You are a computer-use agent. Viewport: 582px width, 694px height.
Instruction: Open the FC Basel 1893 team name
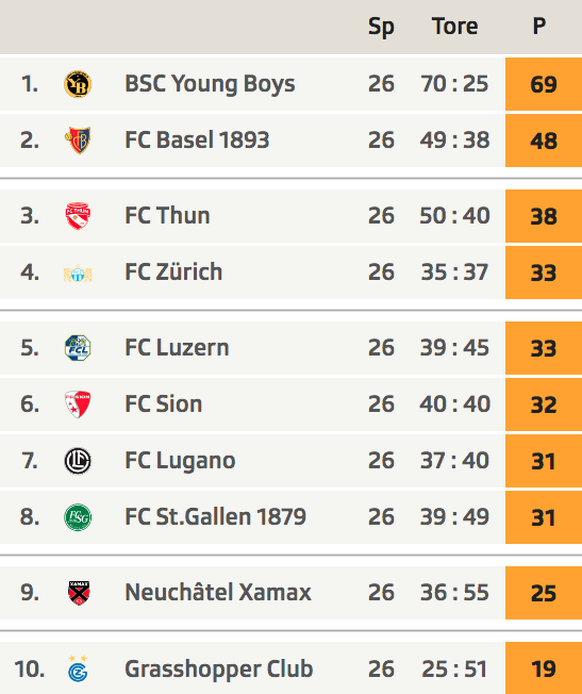tap(197, 140)
